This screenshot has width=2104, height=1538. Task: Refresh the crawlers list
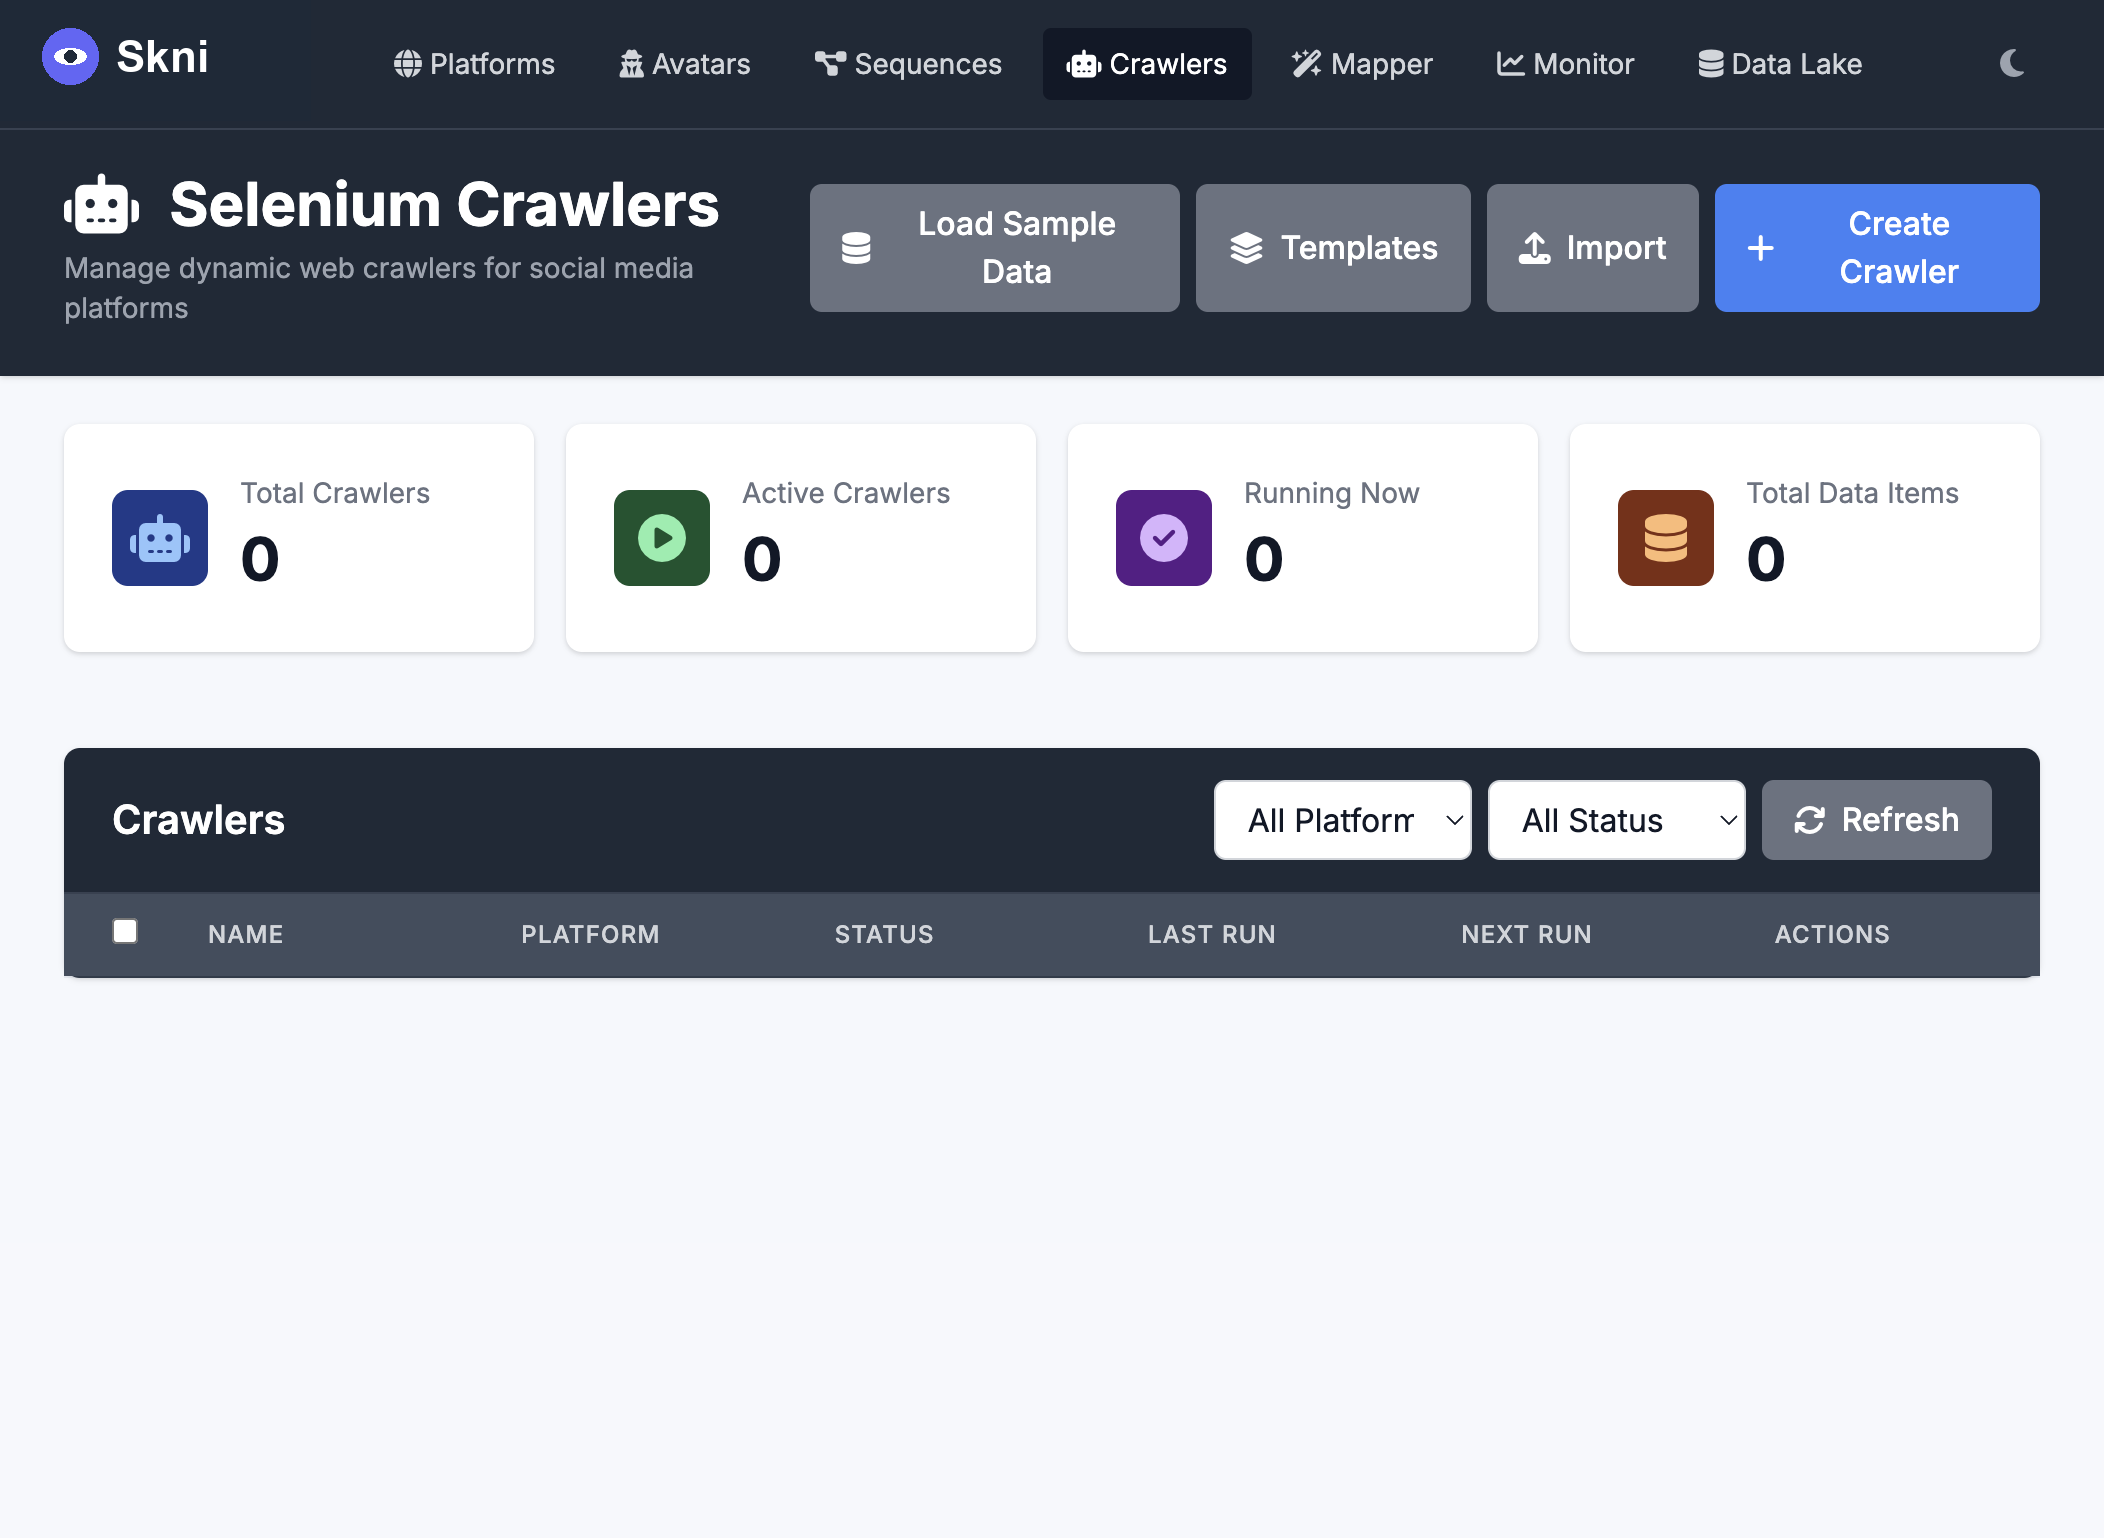[1876, 820]
